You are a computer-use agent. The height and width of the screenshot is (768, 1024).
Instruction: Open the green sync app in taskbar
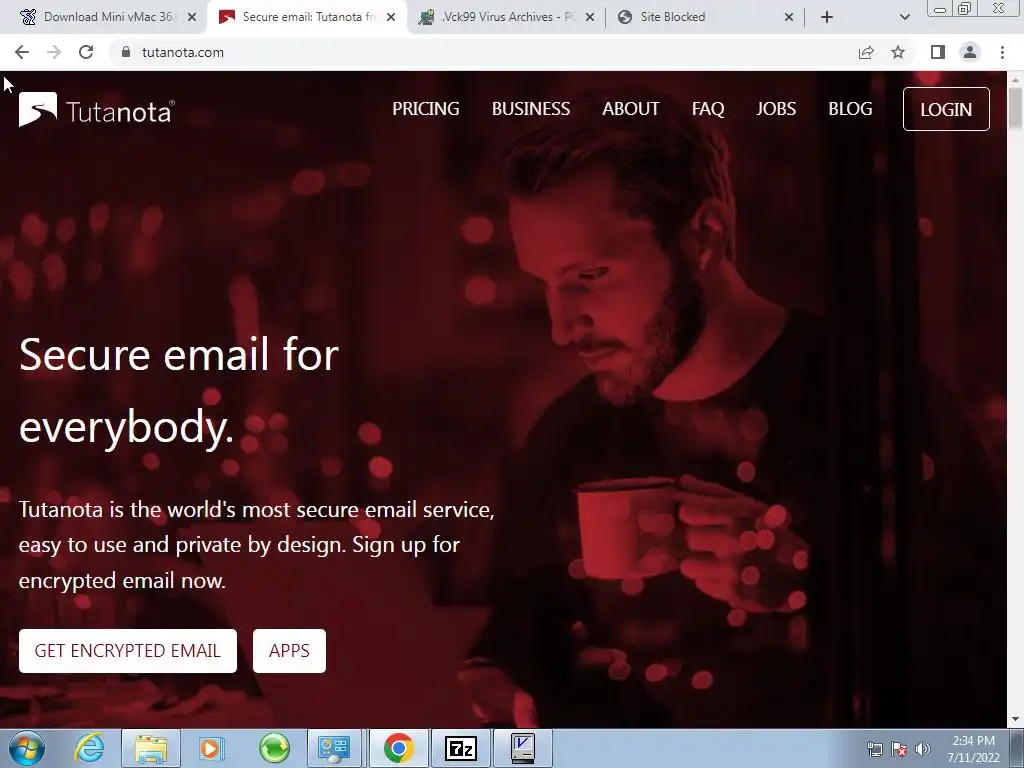[274, 748]
